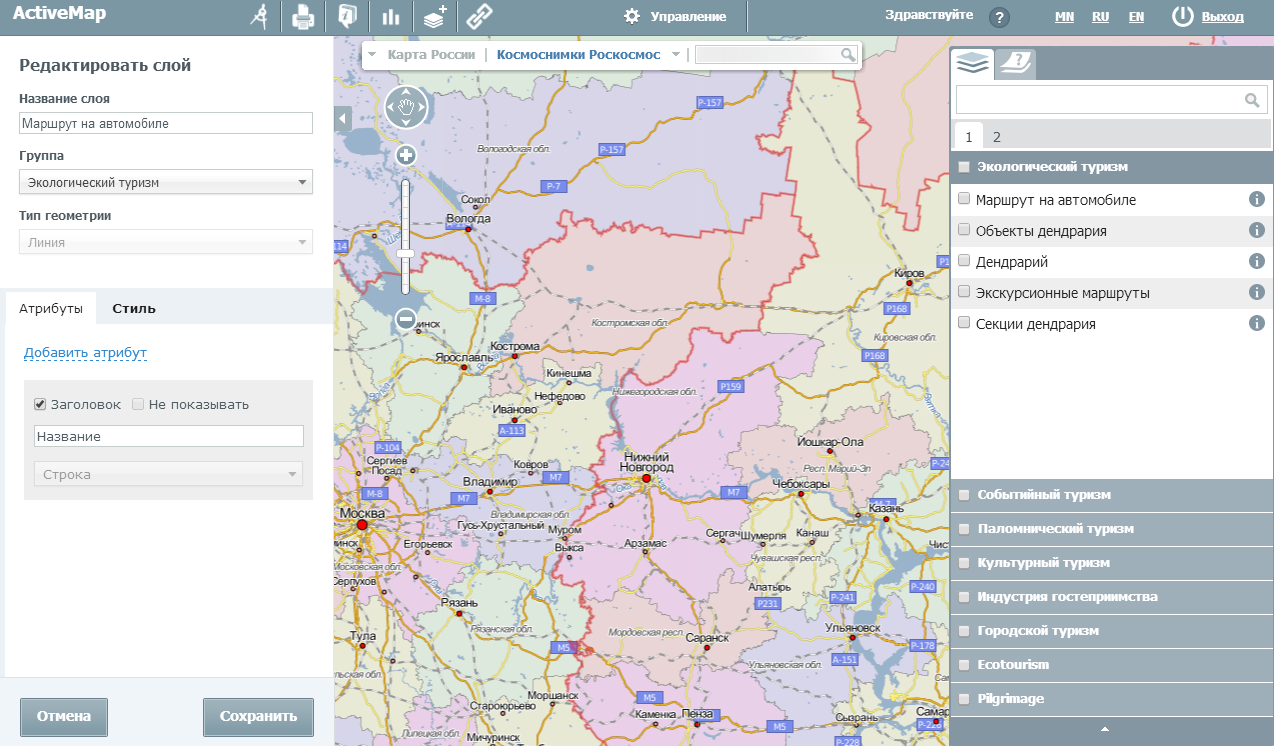This screenshot has height=746, width=1274.
Task: Click the printer icon to print map
Action: [303, 17]
